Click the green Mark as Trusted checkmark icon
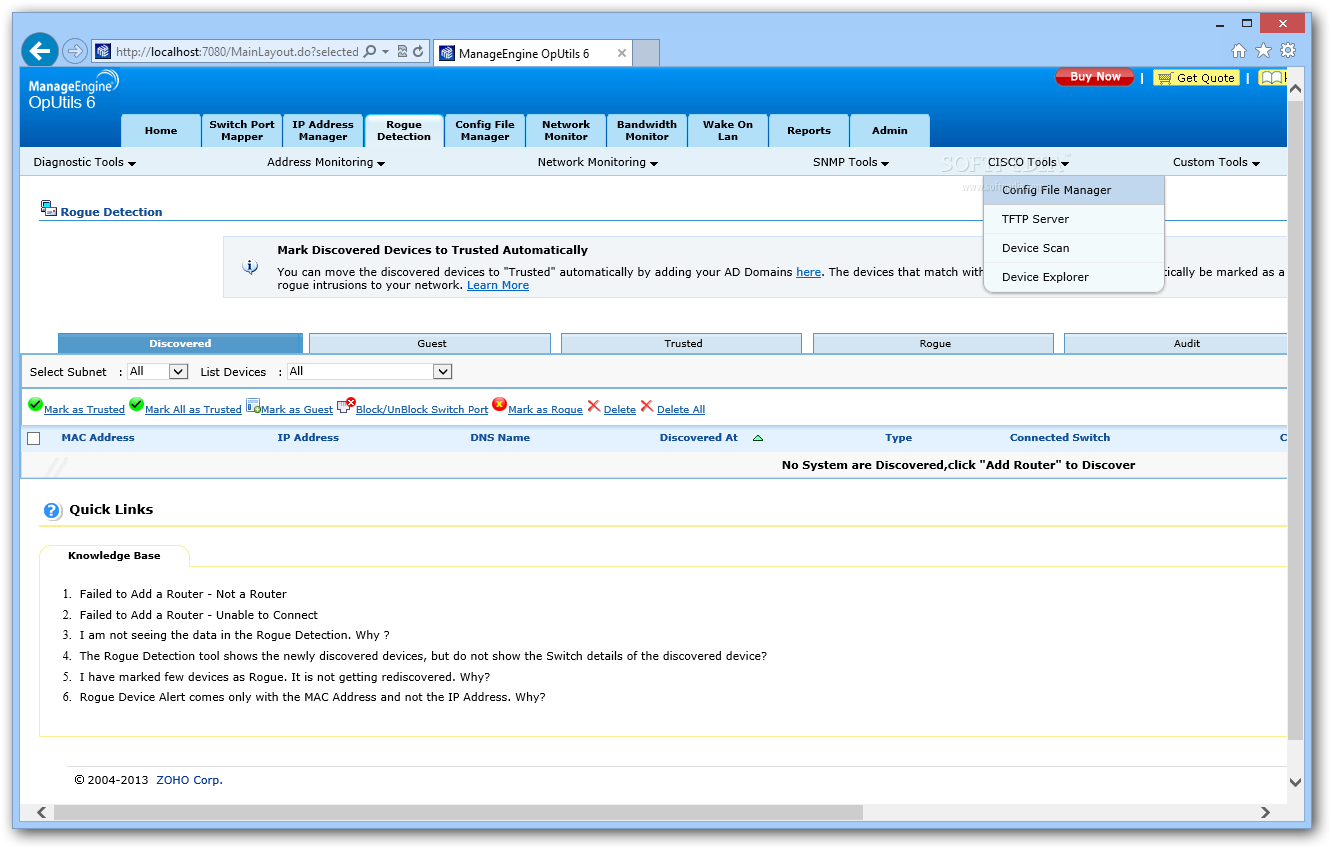This screenshot has height=849, width=1332. (35, 405)
